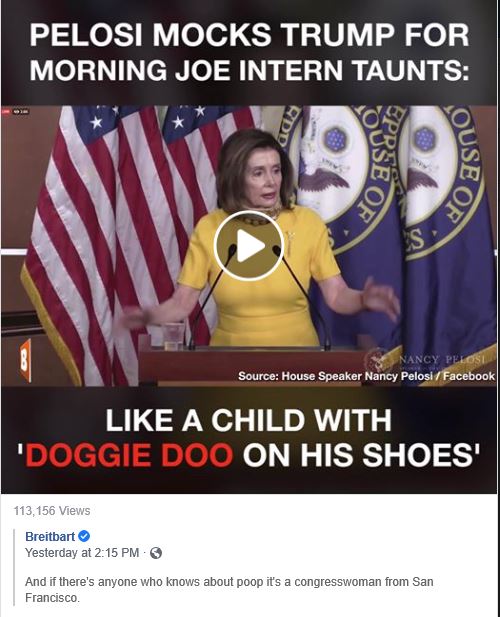Click the red DOGGIE DOO text

click(x=130, y=454)
